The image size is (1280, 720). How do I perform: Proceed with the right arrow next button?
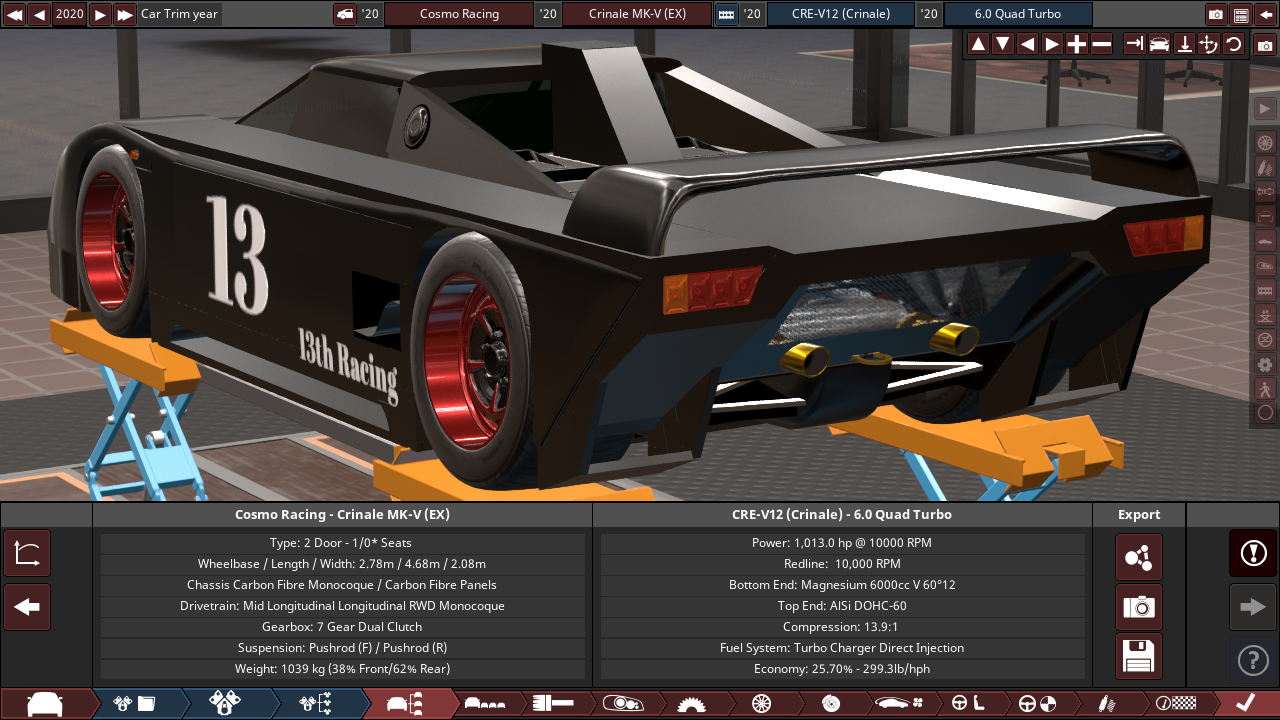point(1253,607)
